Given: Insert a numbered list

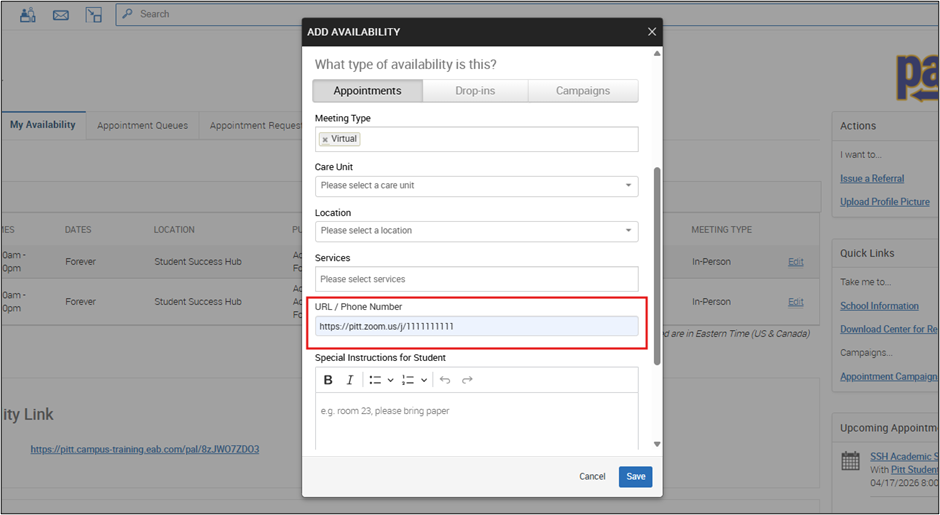Looking at the screenshot, I should pyautogui.click(x=408, y=380).
